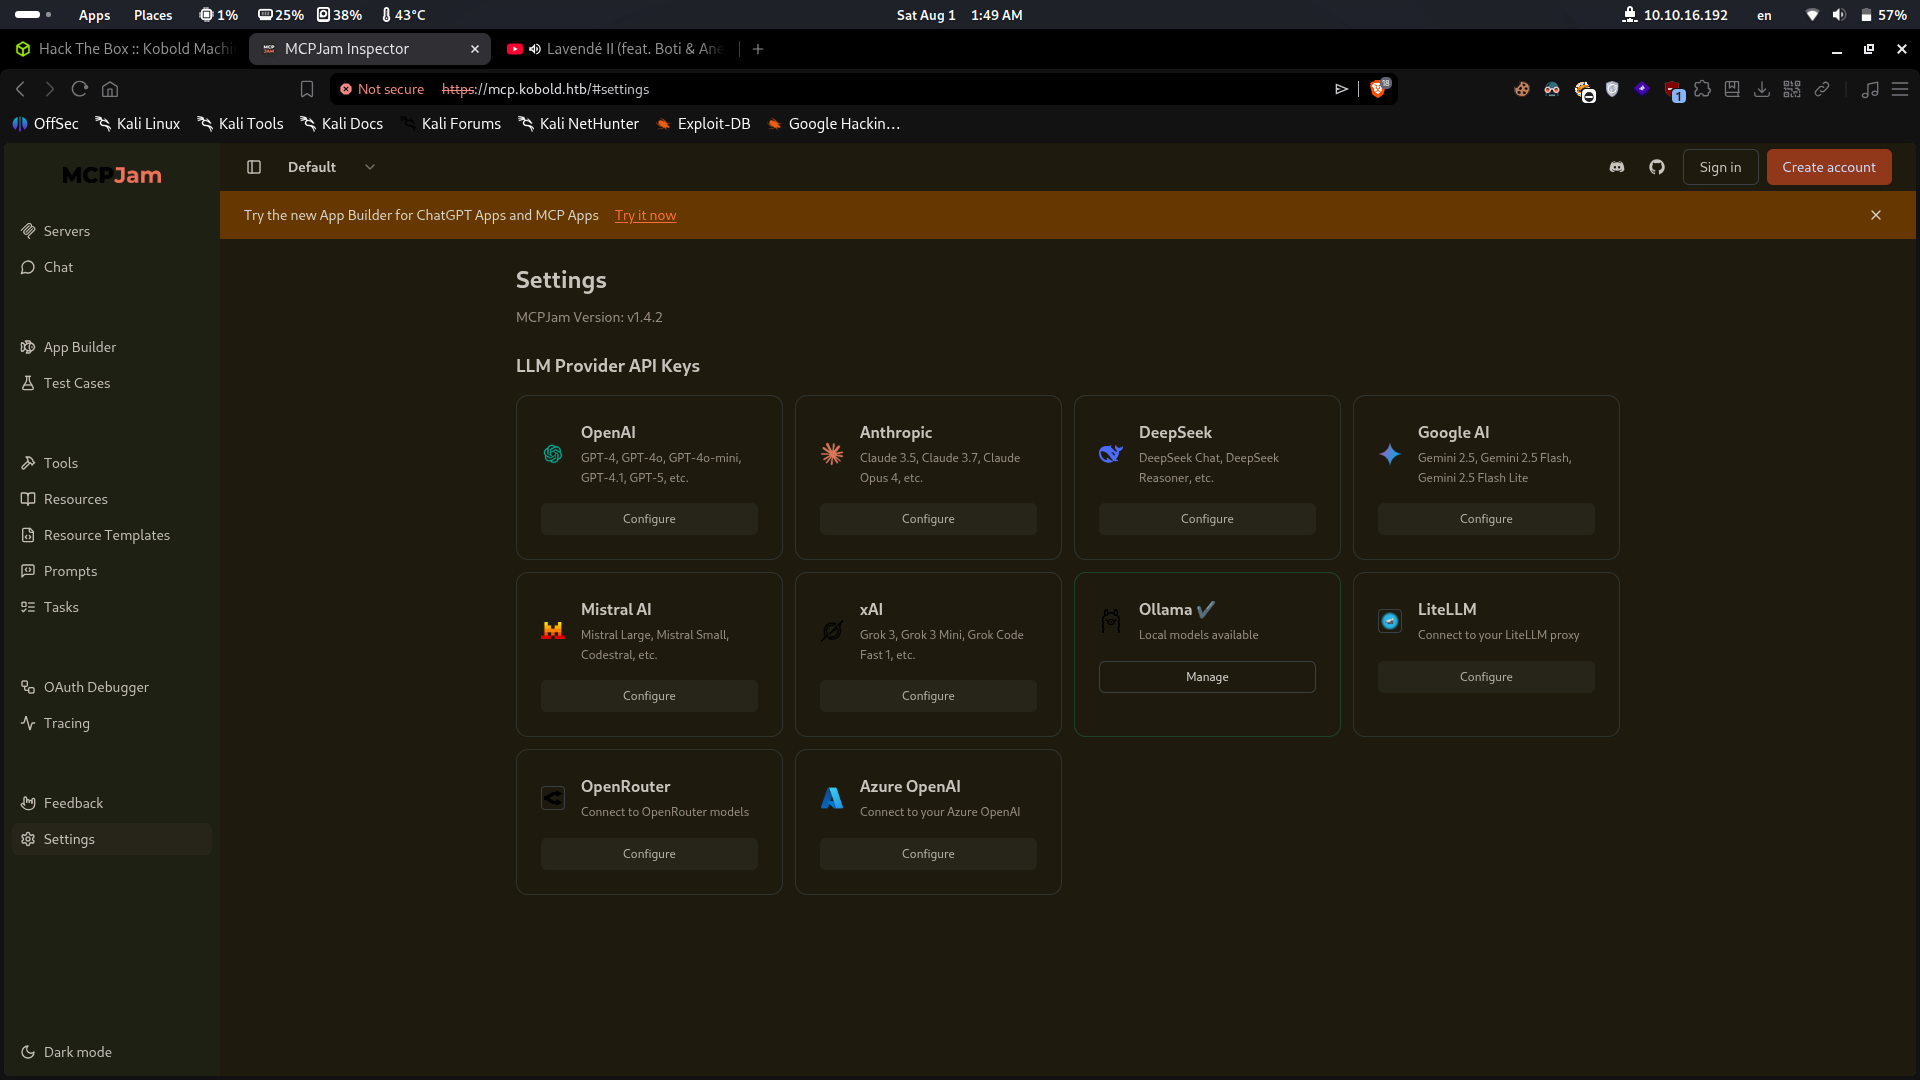The height and width of the screenshot is (1080, 1920).
Task: Click the OpenAI logo icon
Action: tap(553, 454)
